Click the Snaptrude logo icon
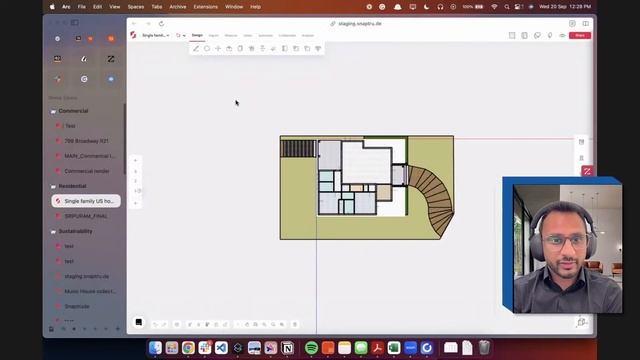Viewport: 640px width, 360px height. [133, 35]
